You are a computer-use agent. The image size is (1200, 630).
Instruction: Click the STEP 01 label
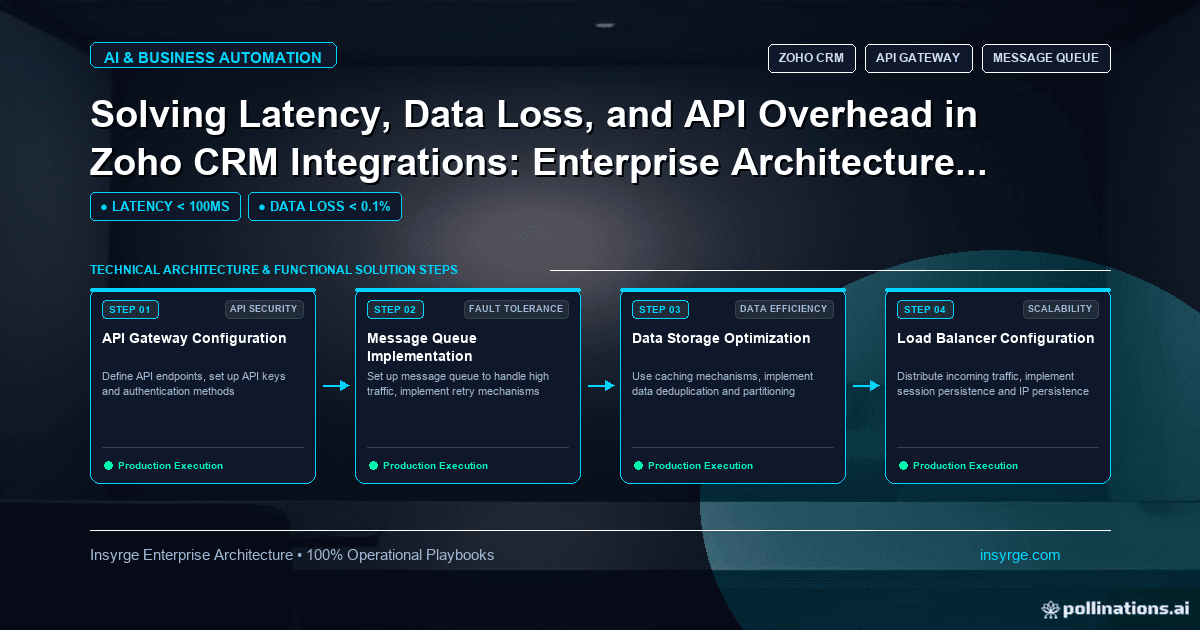130,310
